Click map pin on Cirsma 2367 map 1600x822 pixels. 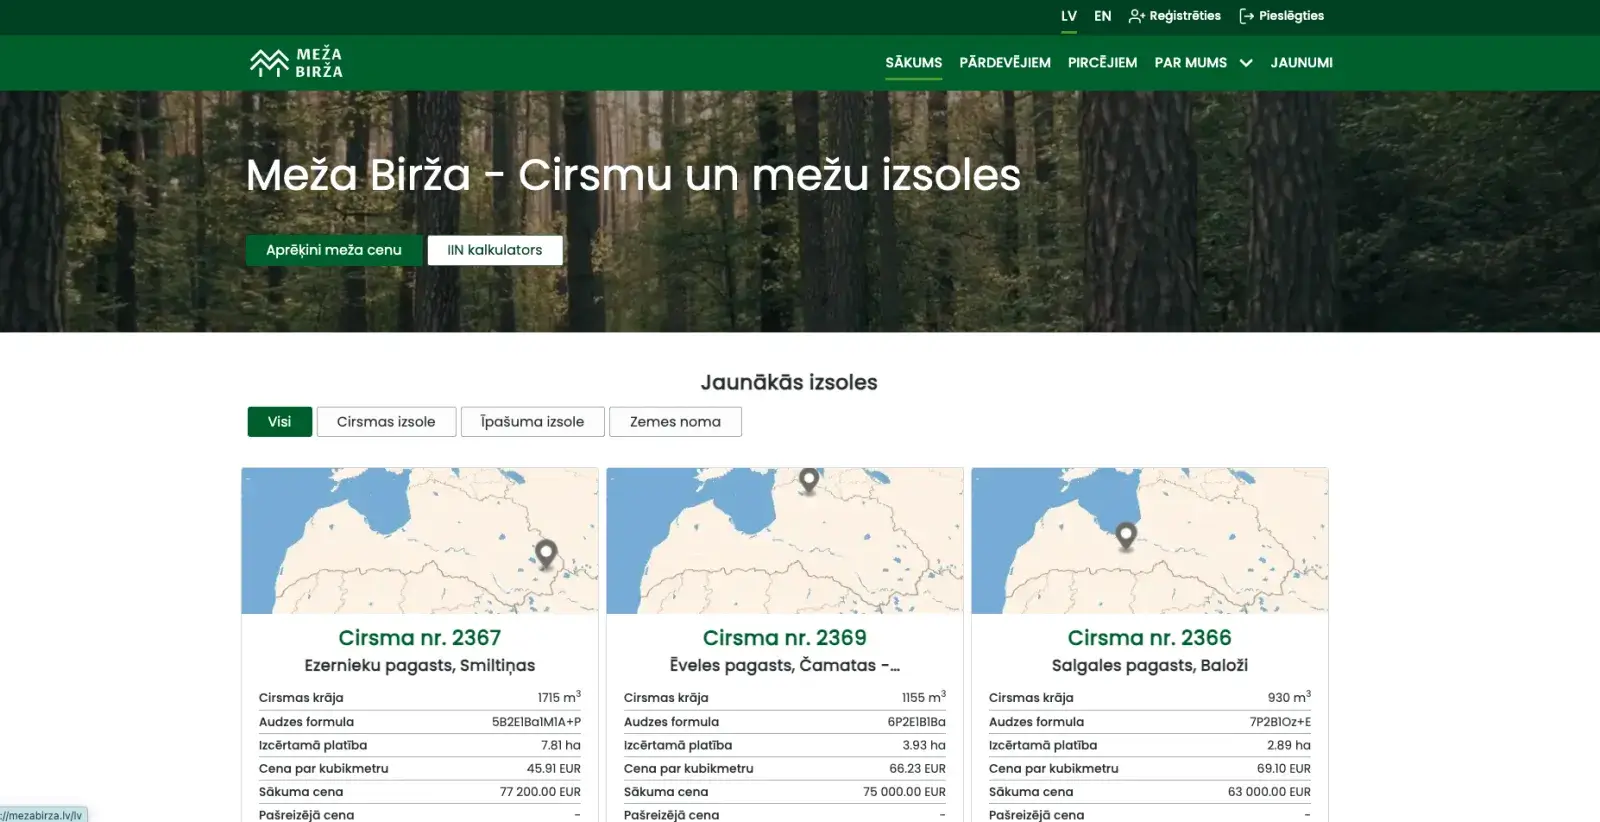click(546, 552)
